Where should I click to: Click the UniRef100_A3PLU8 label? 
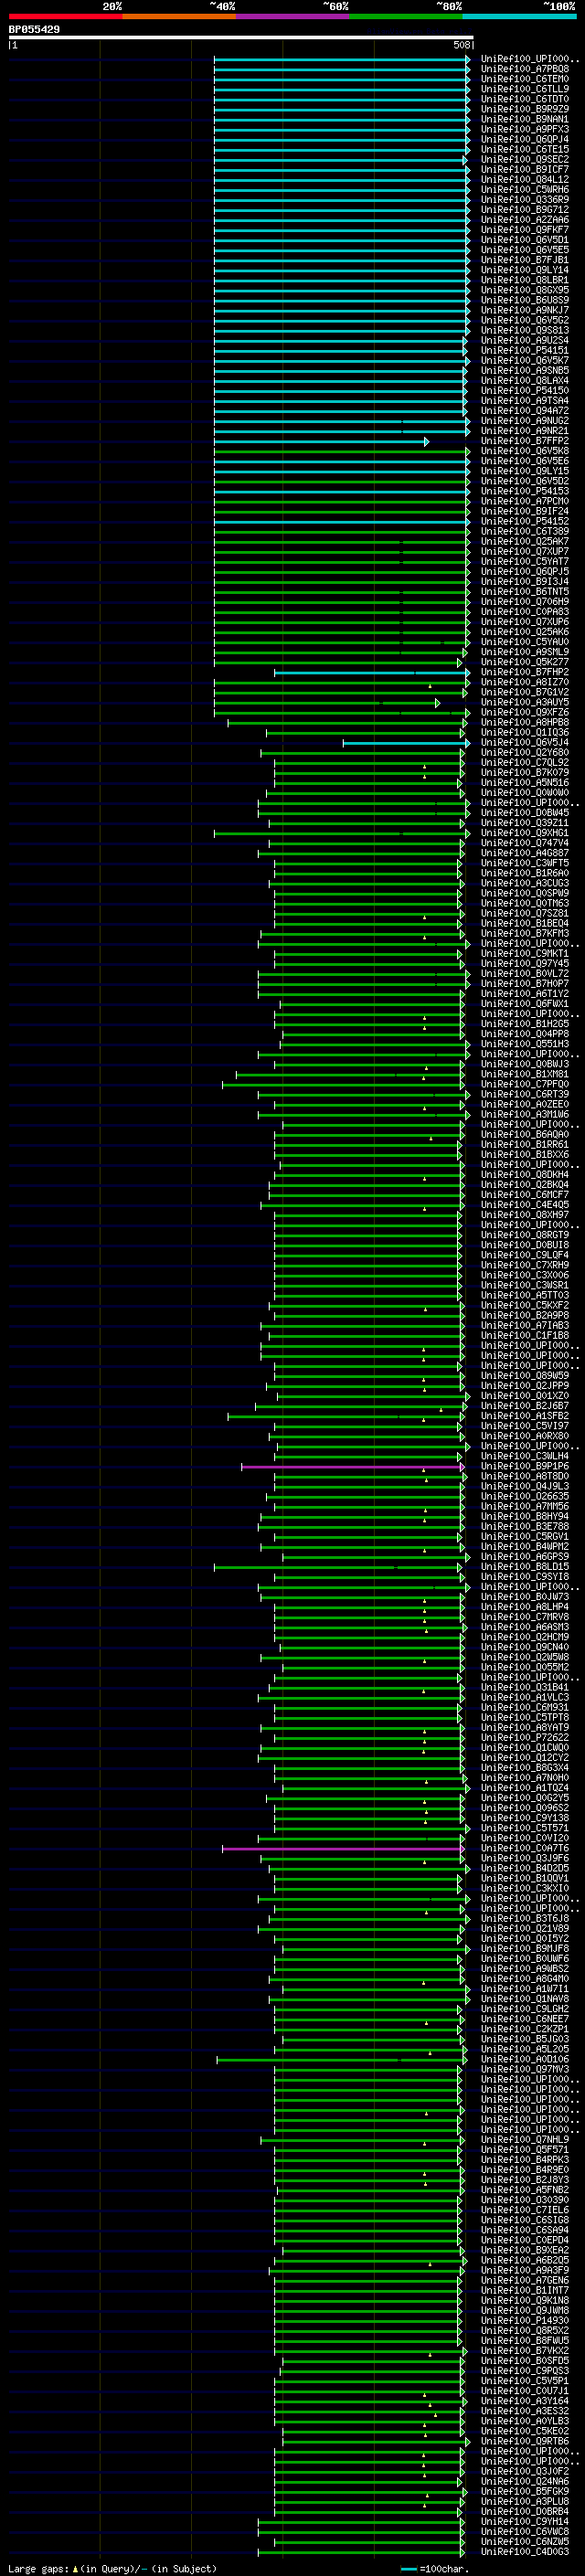pos(525,2502)
